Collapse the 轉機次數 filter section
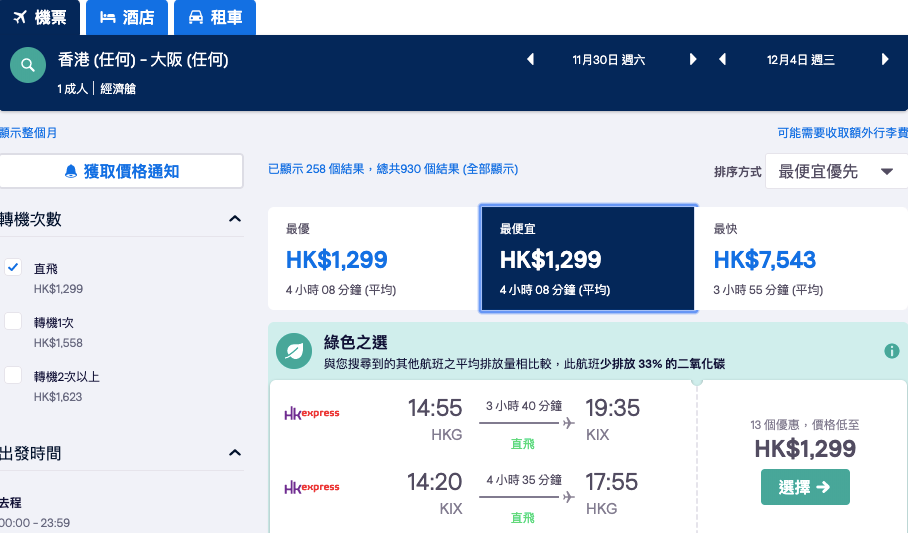 tap(235, 219)
